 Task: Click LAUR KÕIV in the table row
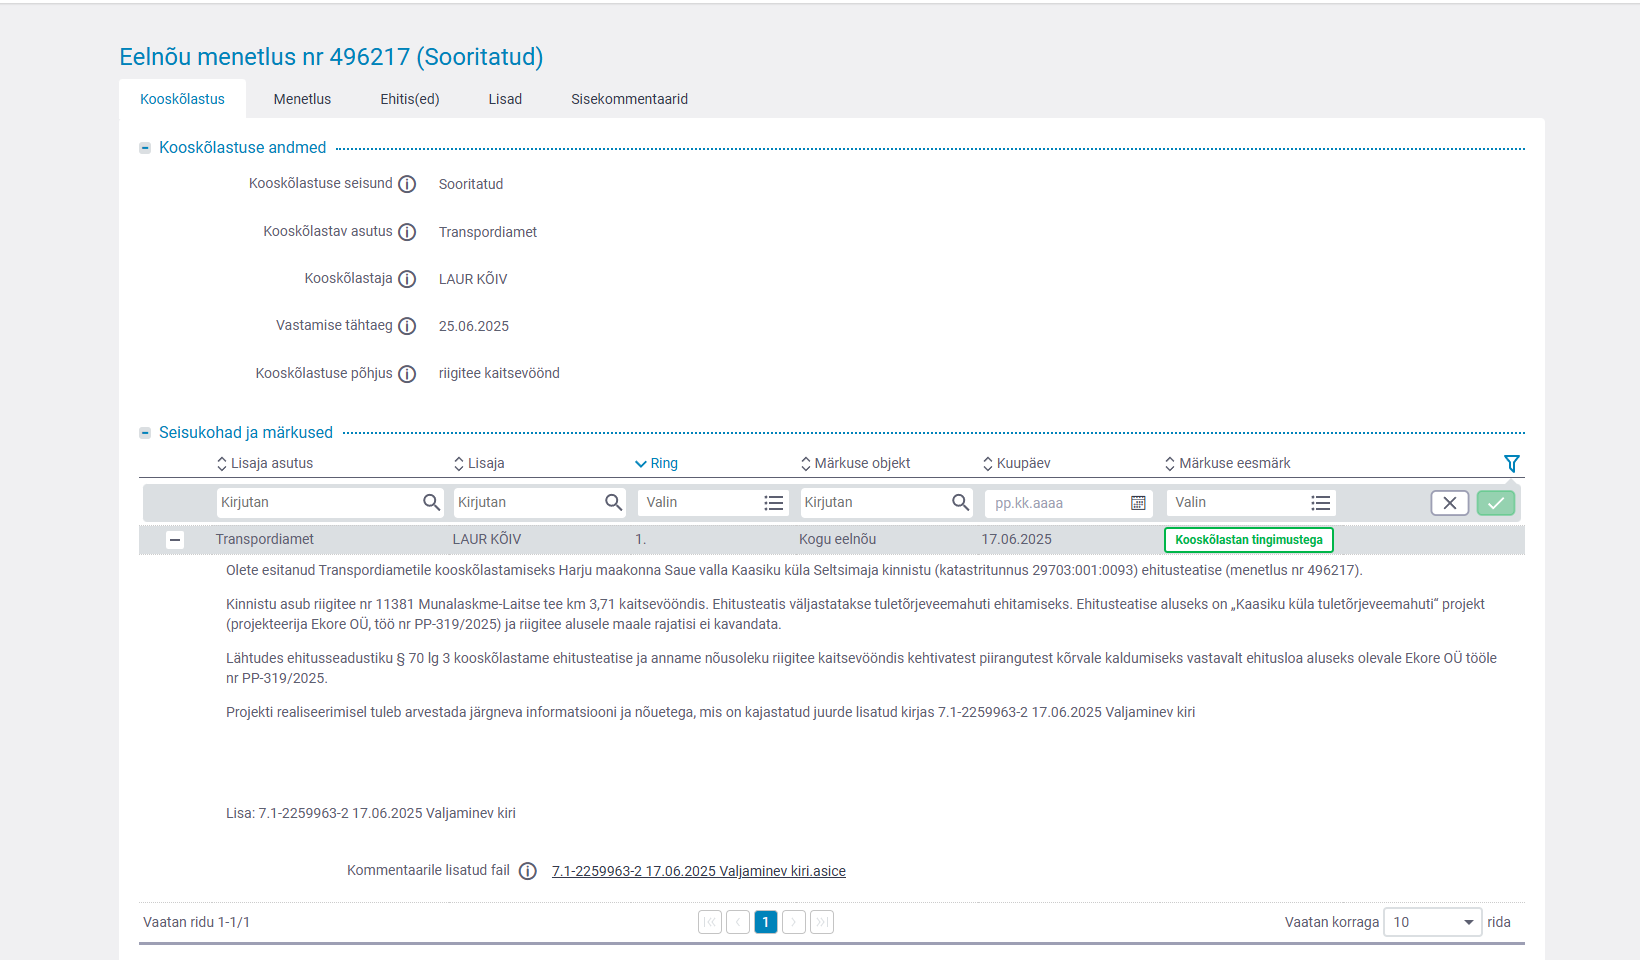tap(487, 539)
